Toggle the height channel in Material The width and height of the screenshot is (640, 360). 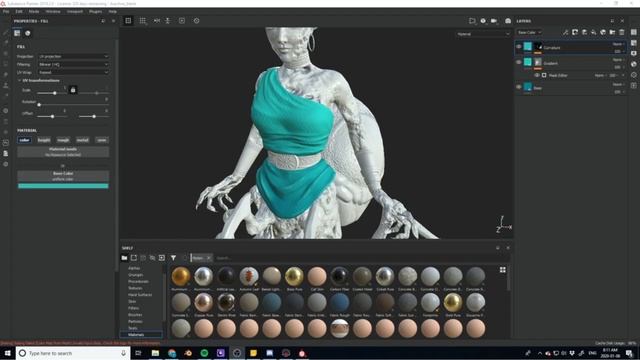click(x=44, y=140)
